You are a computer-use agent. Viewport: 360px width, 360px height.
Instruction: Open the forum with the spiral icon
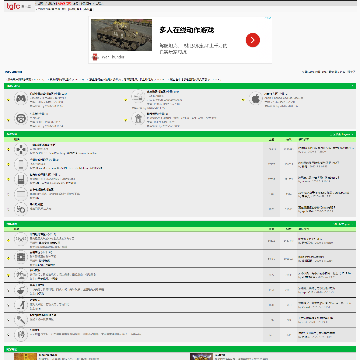pos(21,209)
